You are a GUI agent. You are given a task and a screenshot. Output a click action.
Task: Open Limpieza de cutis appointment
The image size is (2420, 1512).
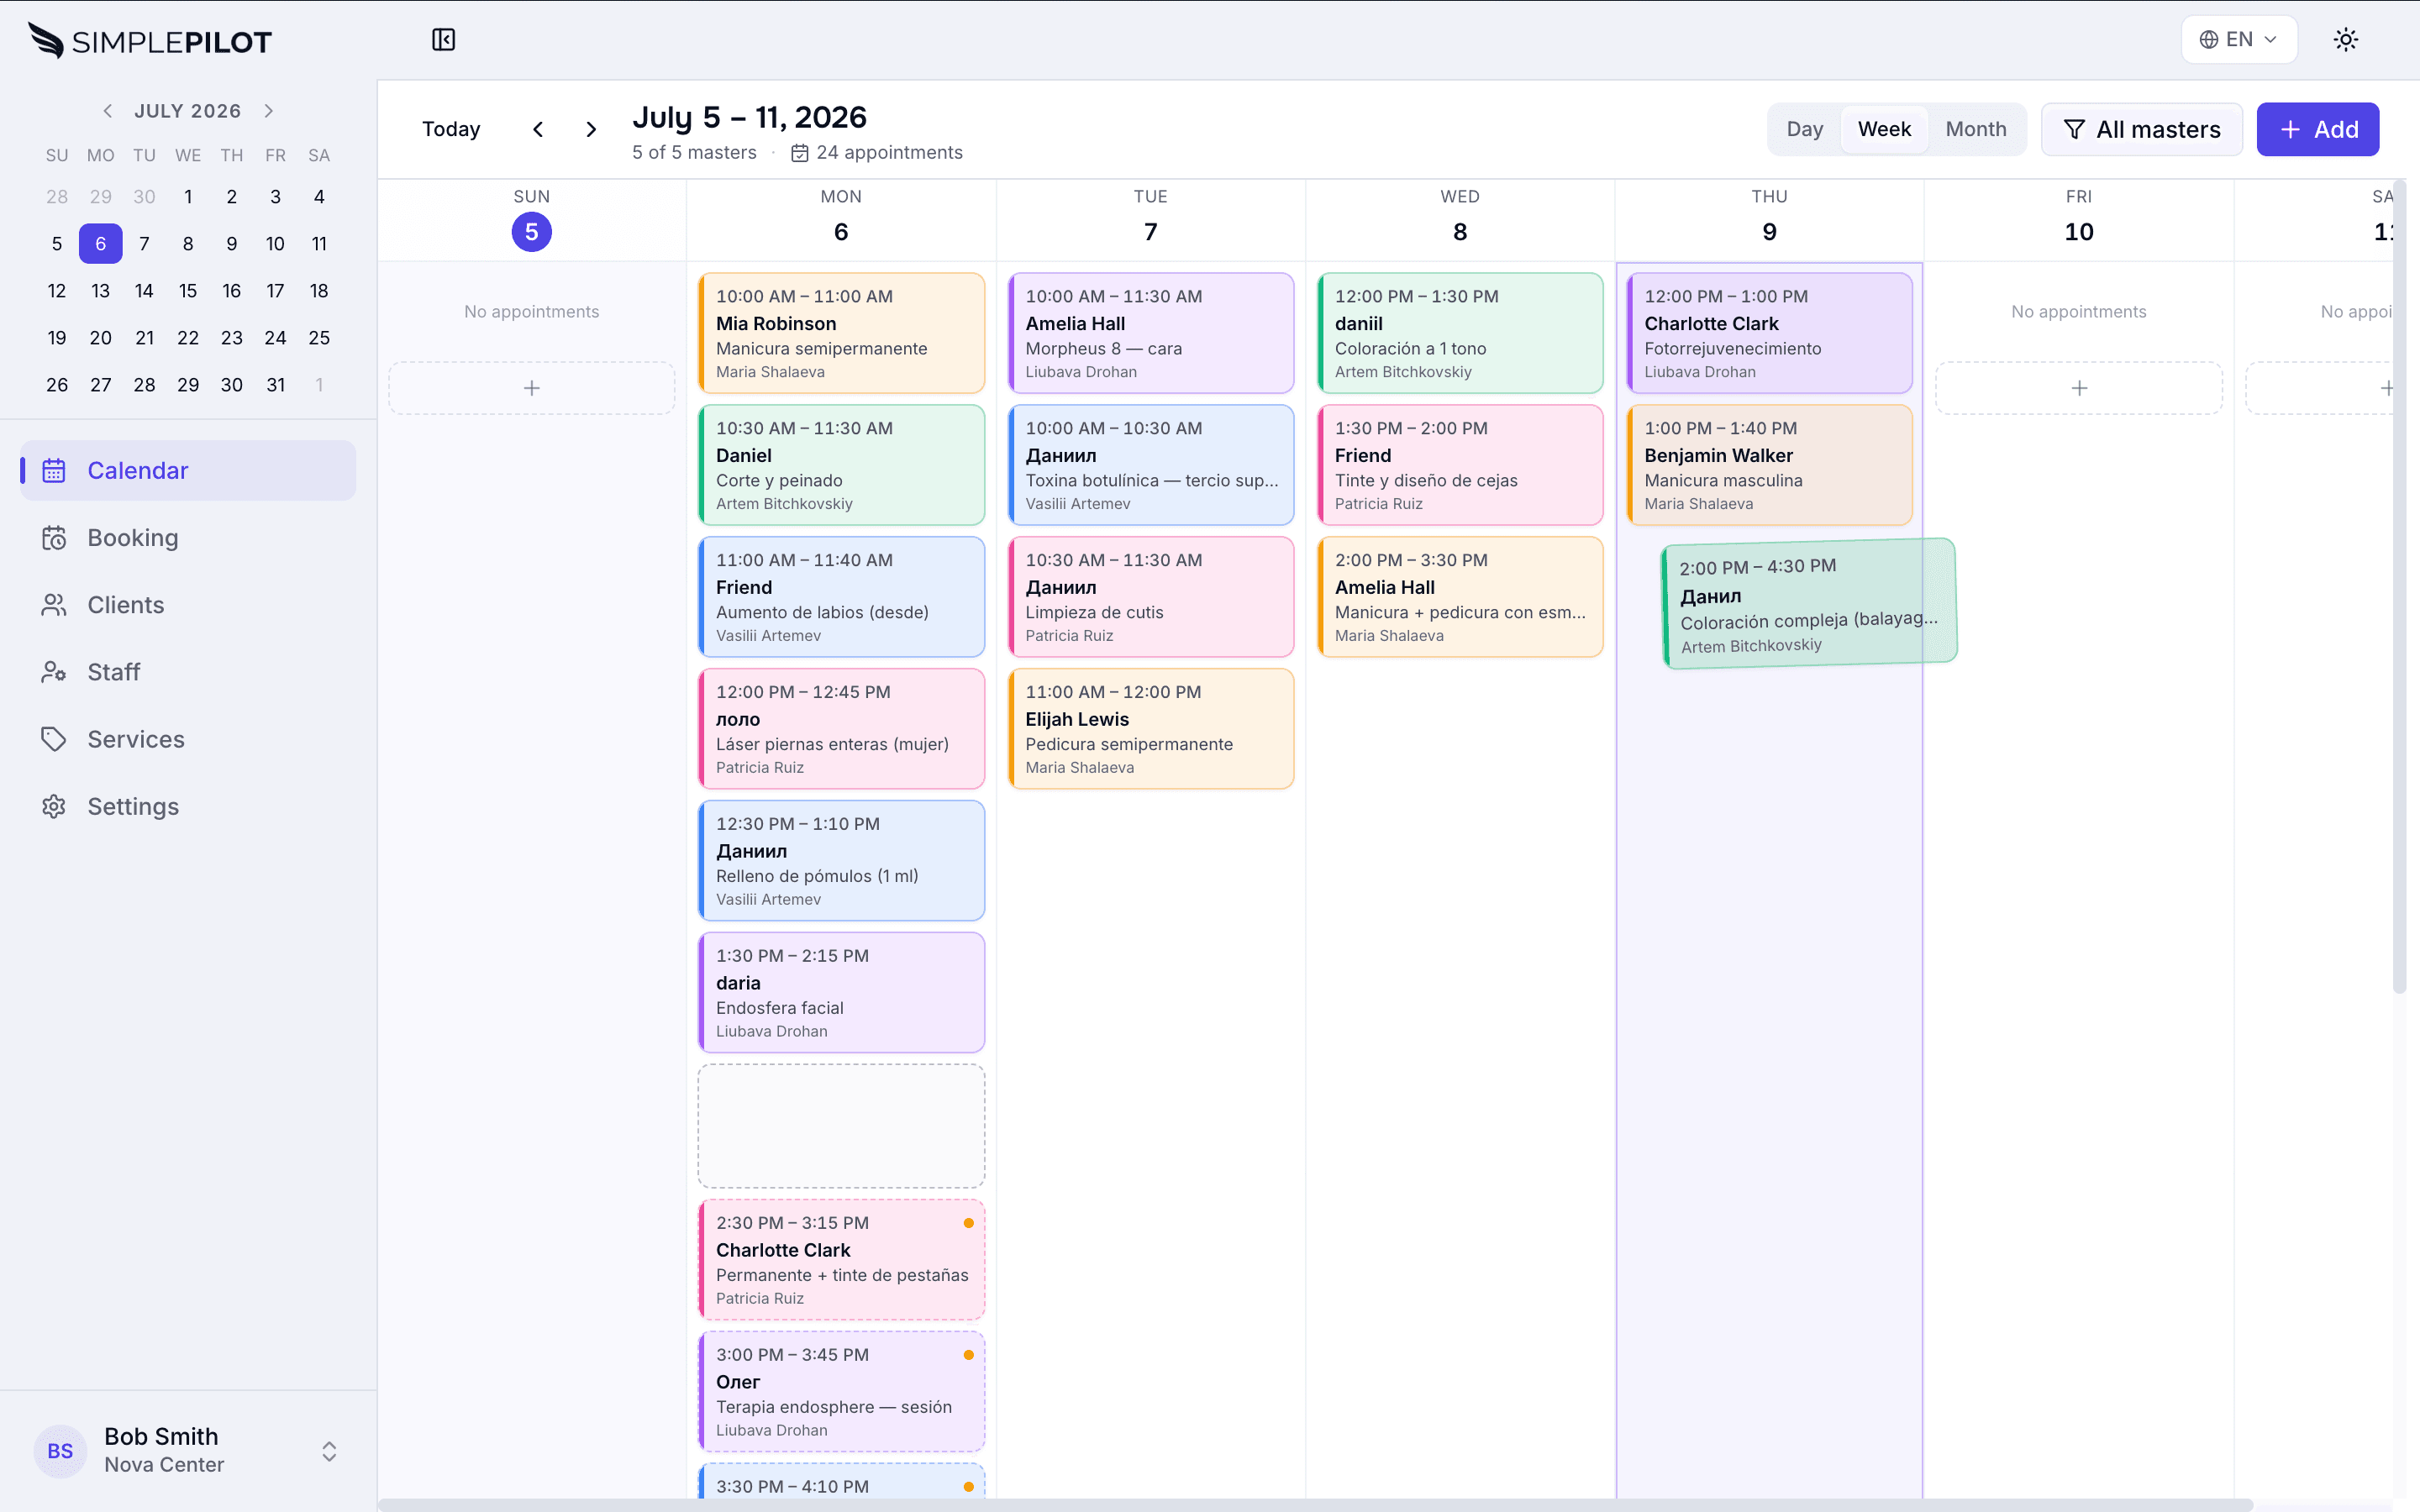tap(1151, 597)
